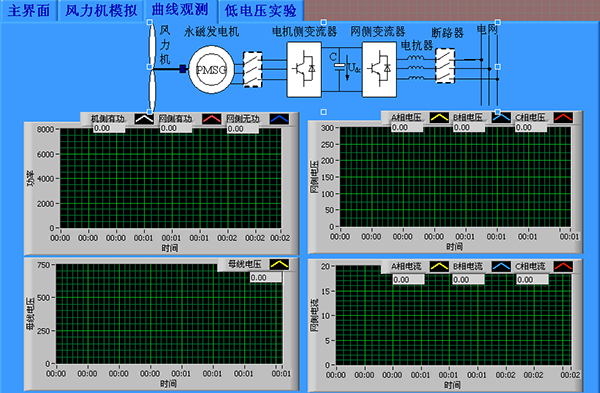Select the 曲线观测 tab
Image resolution: width=600 pixels, height=393 pixels.
(180, 10)
